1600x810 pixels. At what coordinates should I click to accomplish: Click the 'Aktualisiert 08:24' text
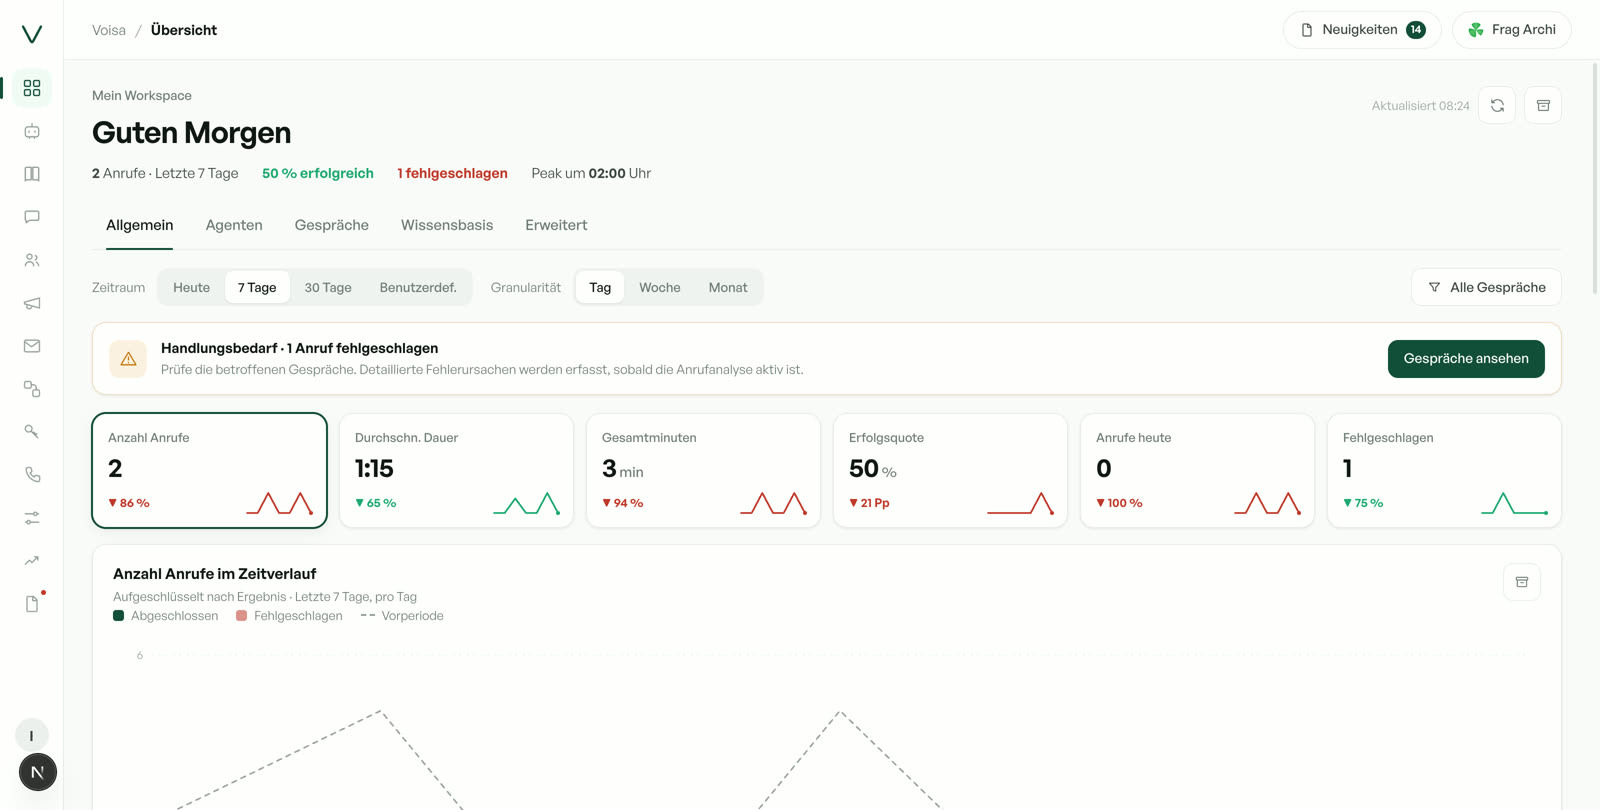(x=1421, y=106)
